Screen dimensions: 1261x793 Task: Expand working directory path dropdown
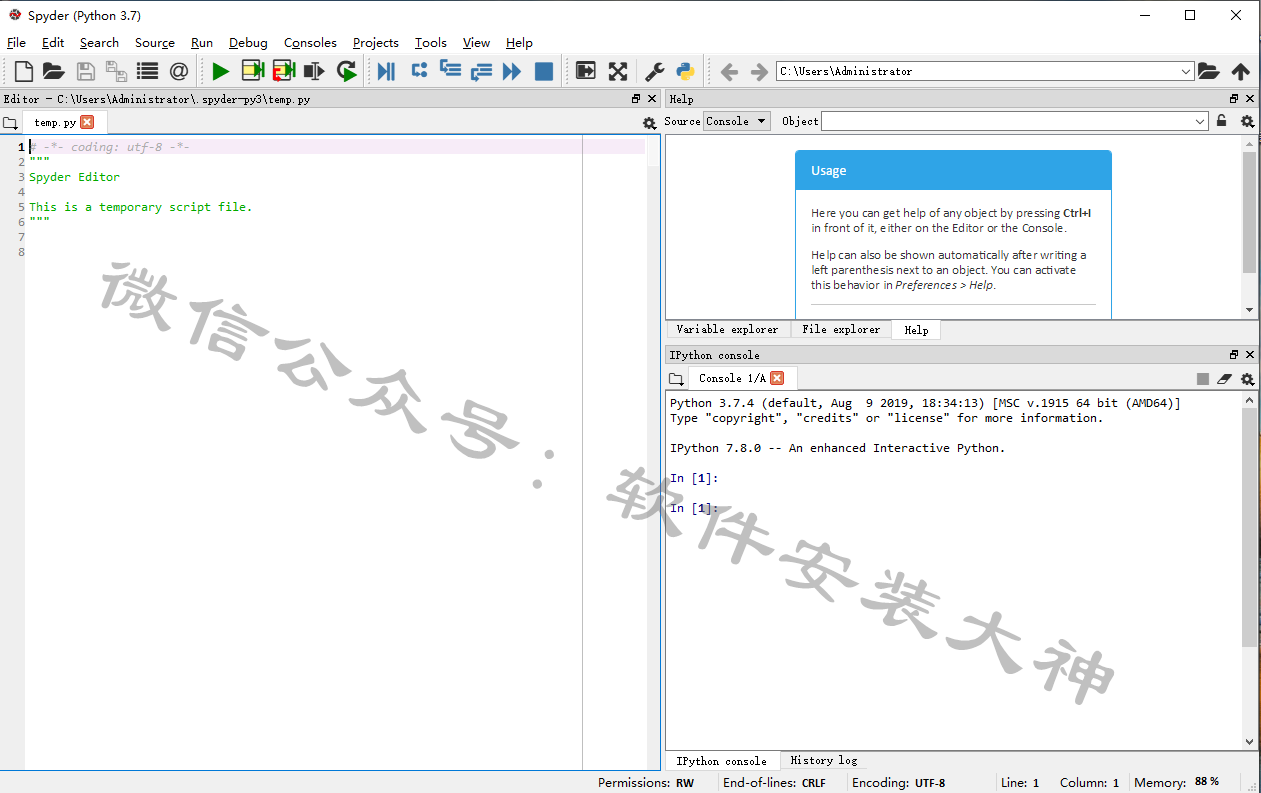[x=1186, y=71]
